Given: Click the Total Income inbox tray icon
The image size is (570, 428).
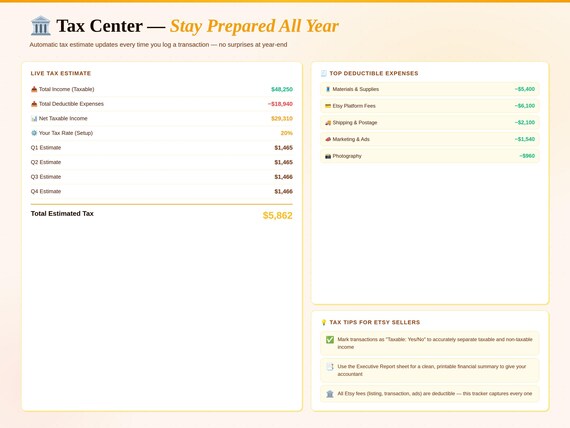Looking at the screenshot, I should (x=34, y=89).
